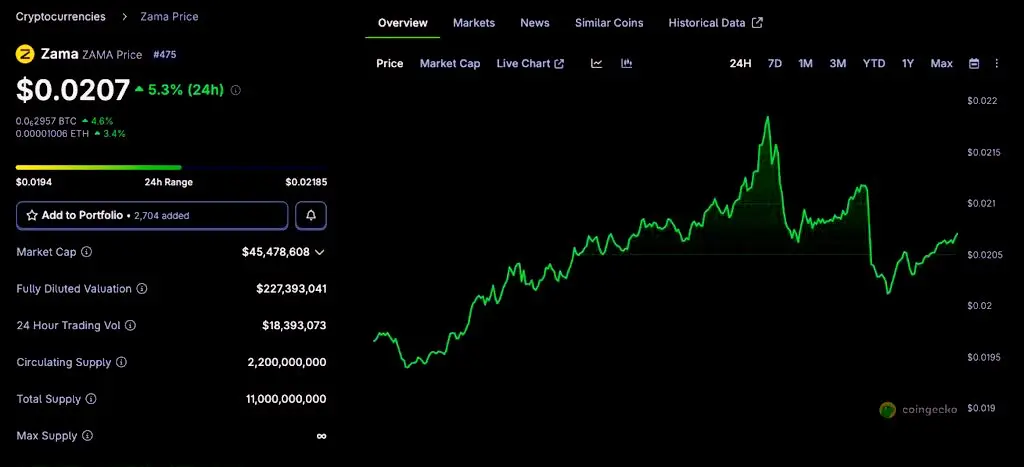Screen dimensions: 1024x467
Task: Select the 1M time range
Action: tap(805, 63)
